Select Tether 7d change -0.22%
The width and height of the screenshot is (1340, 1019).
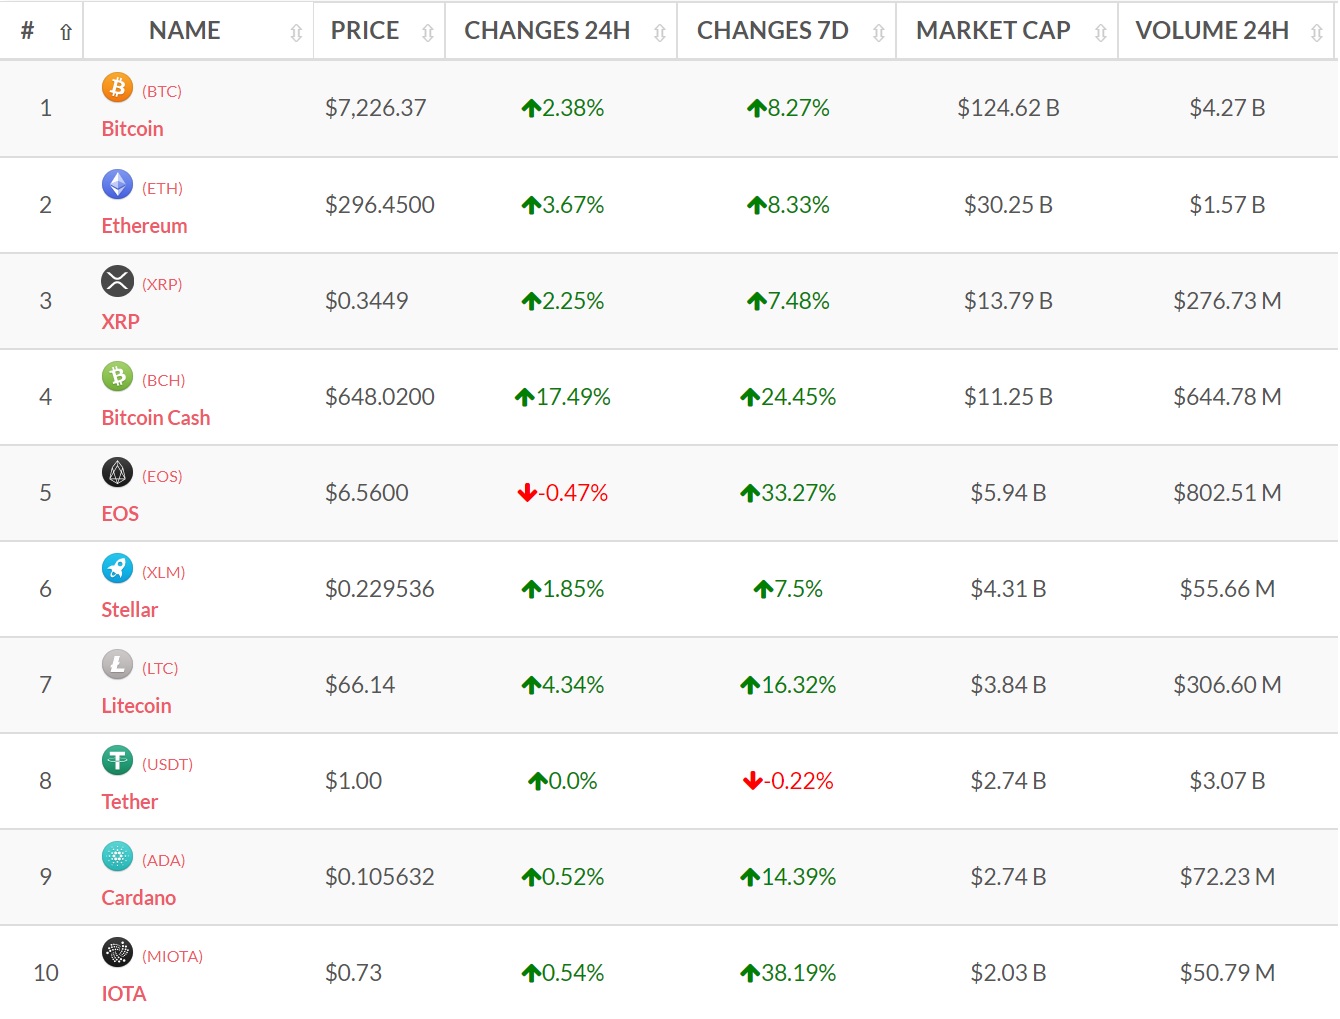point(788,781)
